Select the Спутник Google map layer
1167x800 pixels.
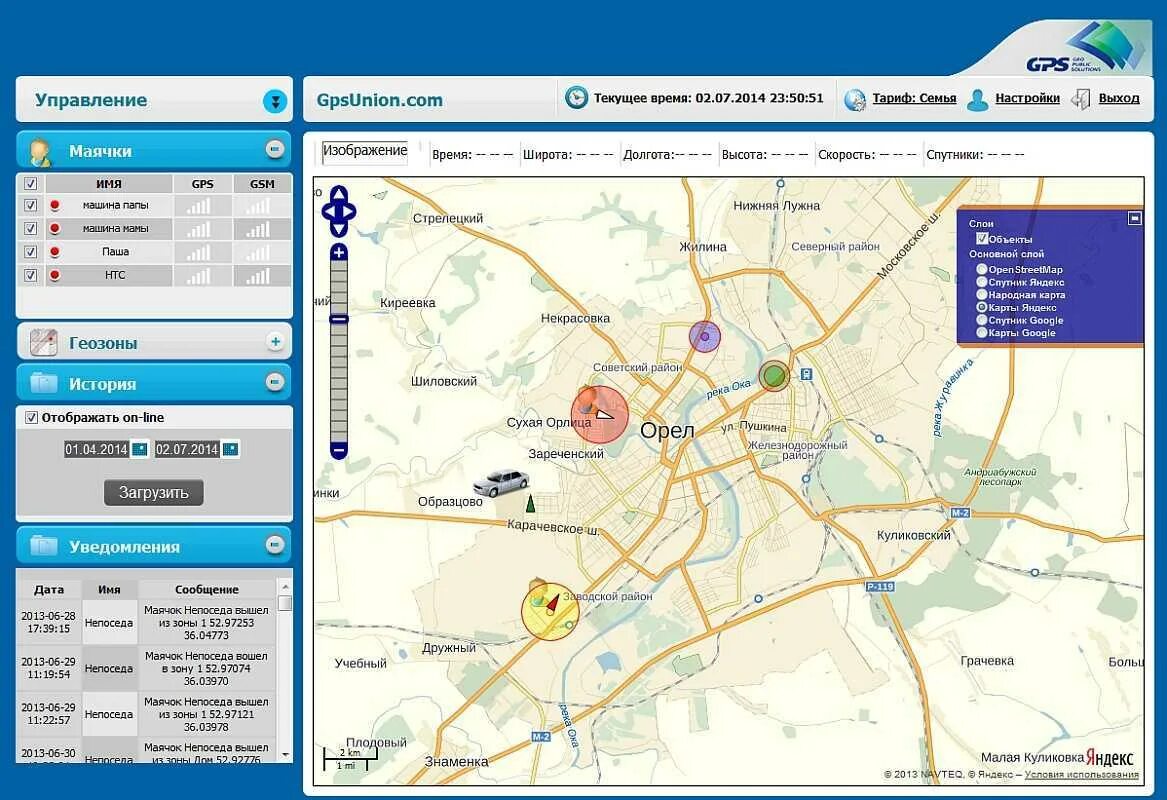[982, 320]
